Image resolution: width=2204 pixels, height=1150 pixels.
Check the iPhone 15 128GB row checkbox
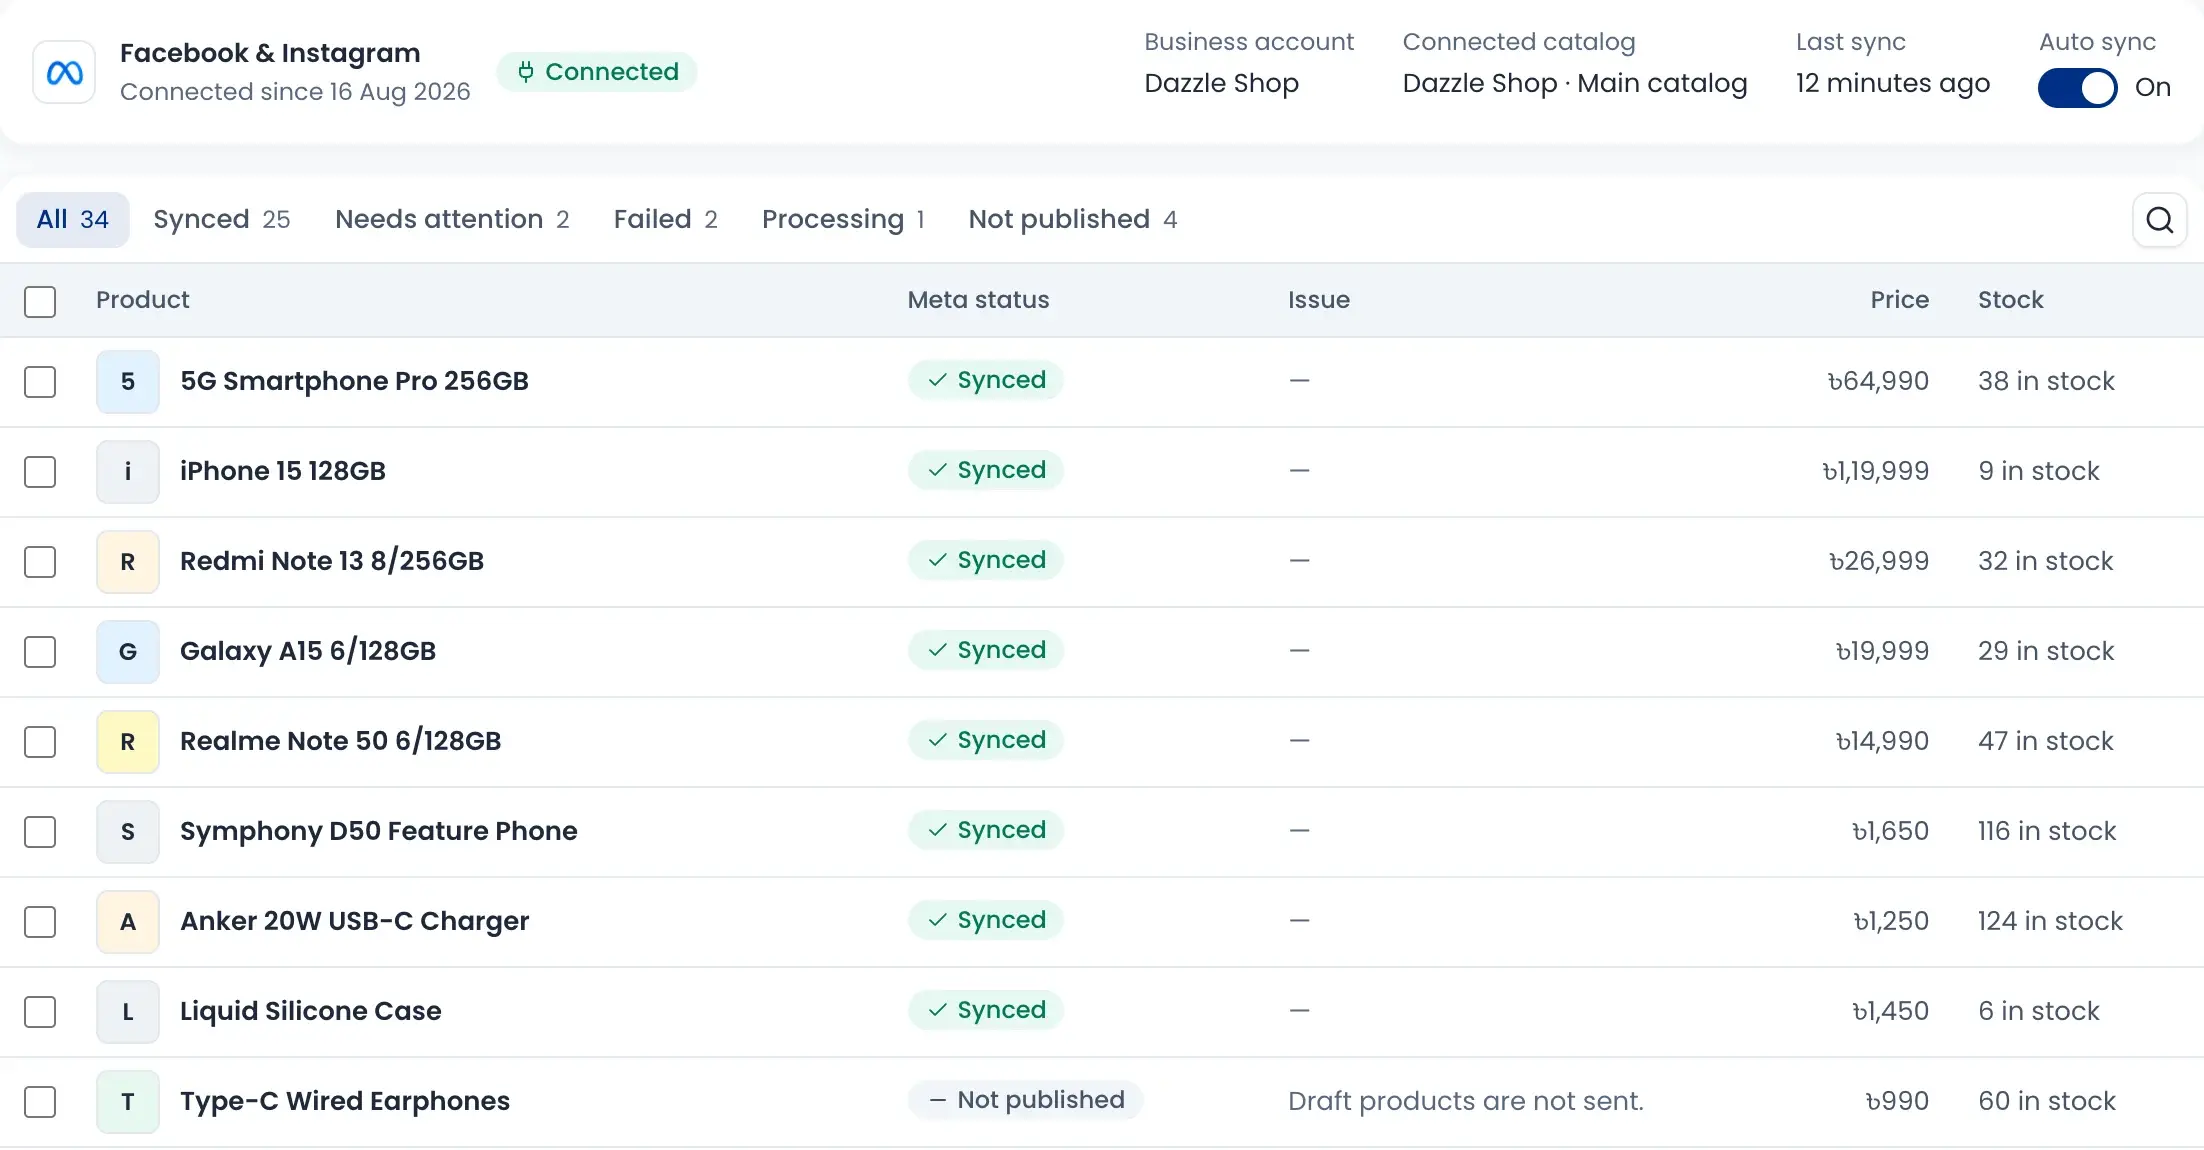tap(40, 471)
